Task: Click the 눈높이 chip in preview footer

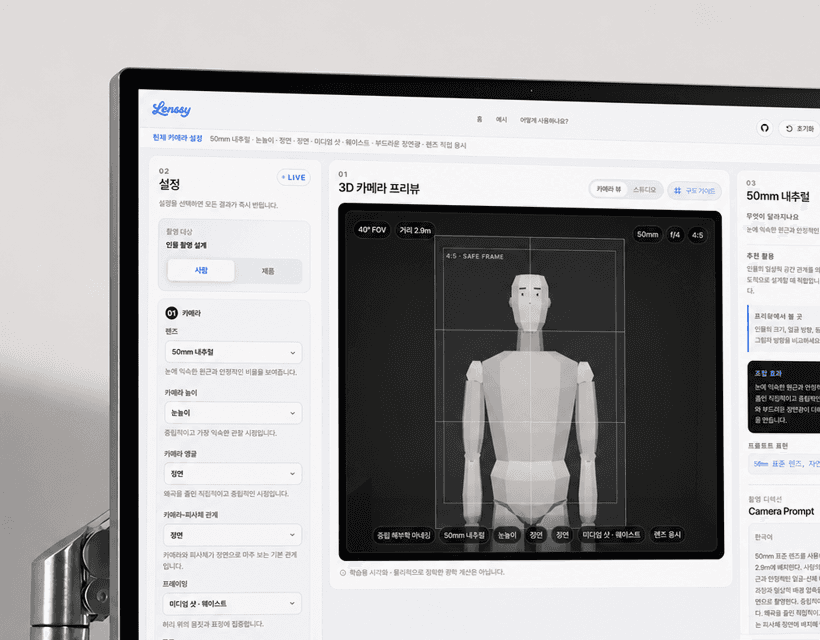Action: click(x=507, y=535)
